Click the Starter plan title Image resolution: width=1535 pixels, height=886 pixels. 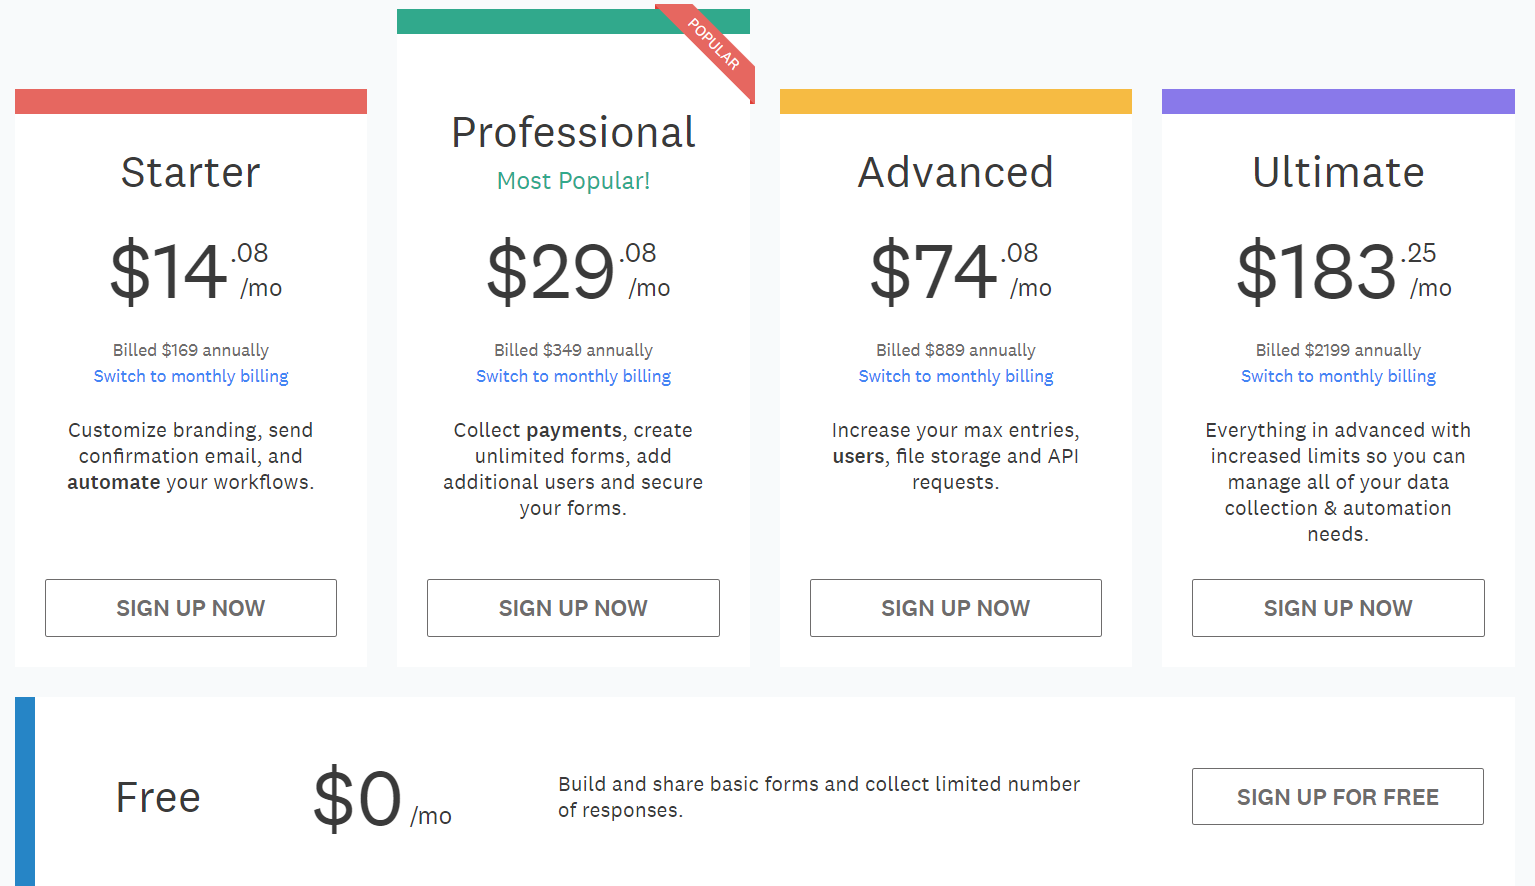[x=191, y=172]
